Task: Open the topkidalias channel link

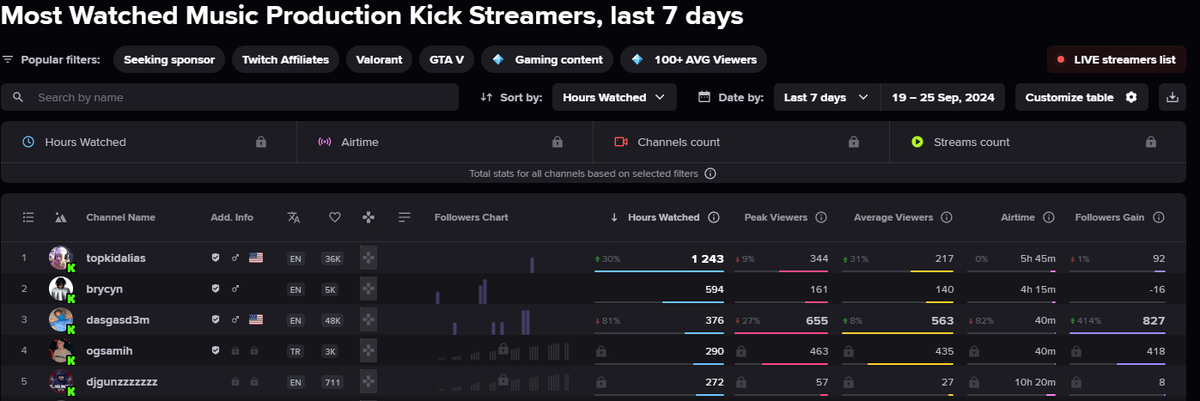Action: [x=116, y=258]
